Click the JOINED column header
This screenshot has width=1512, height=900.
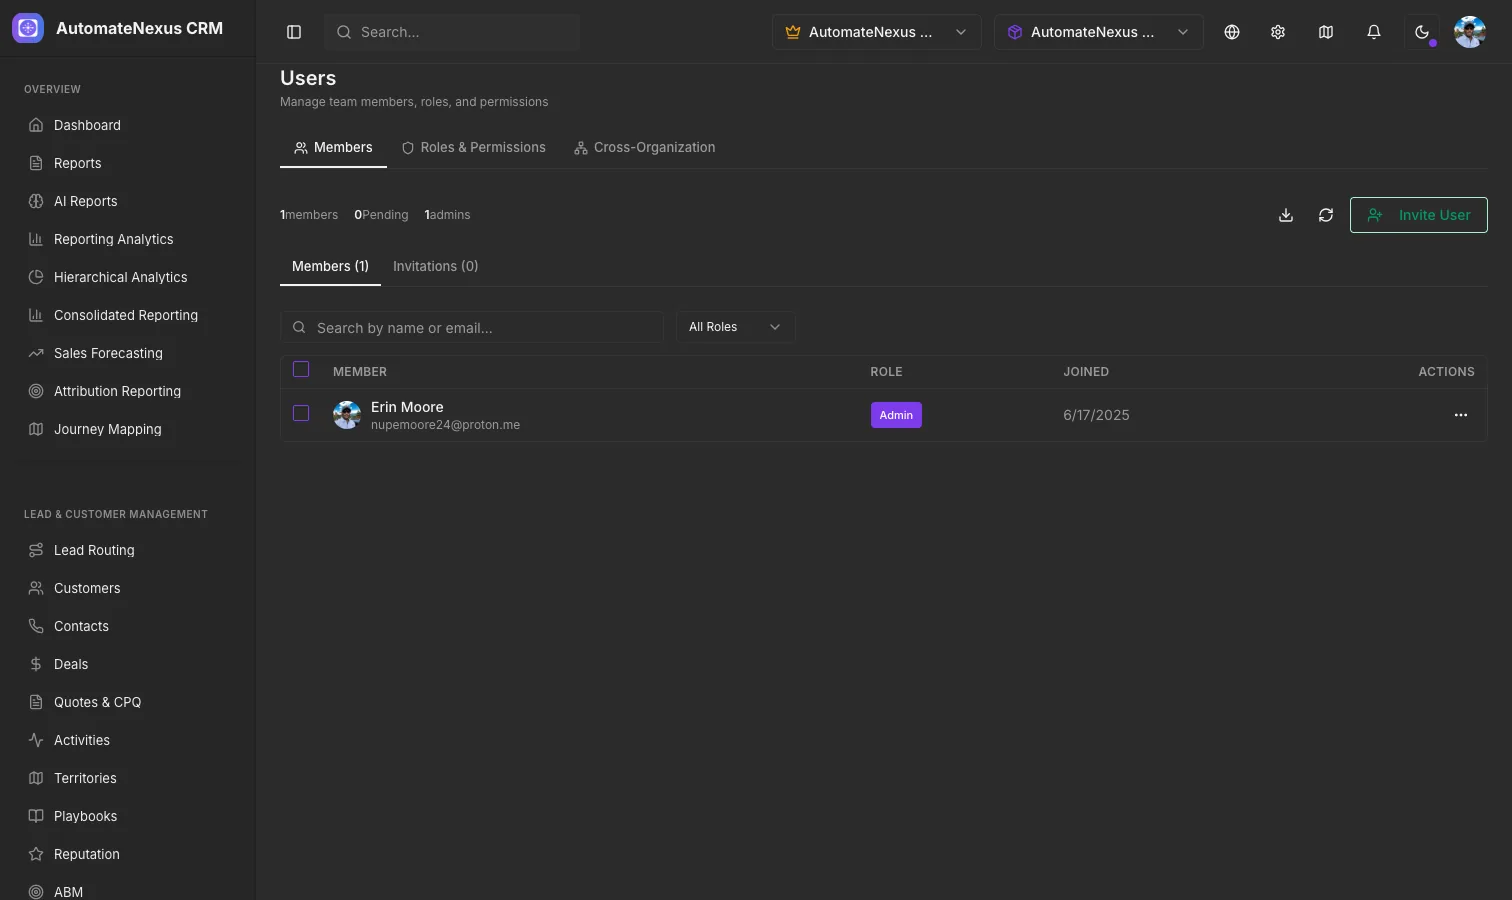(1086, 372)
